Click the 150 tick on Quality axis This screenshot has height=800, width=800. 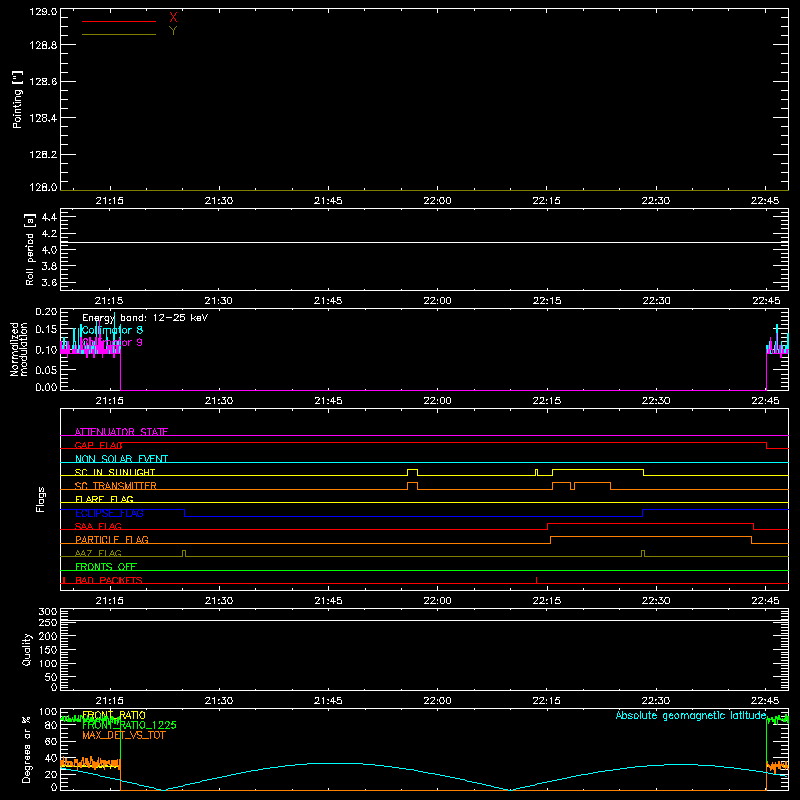pyautogui.click(x=48, y=650)
